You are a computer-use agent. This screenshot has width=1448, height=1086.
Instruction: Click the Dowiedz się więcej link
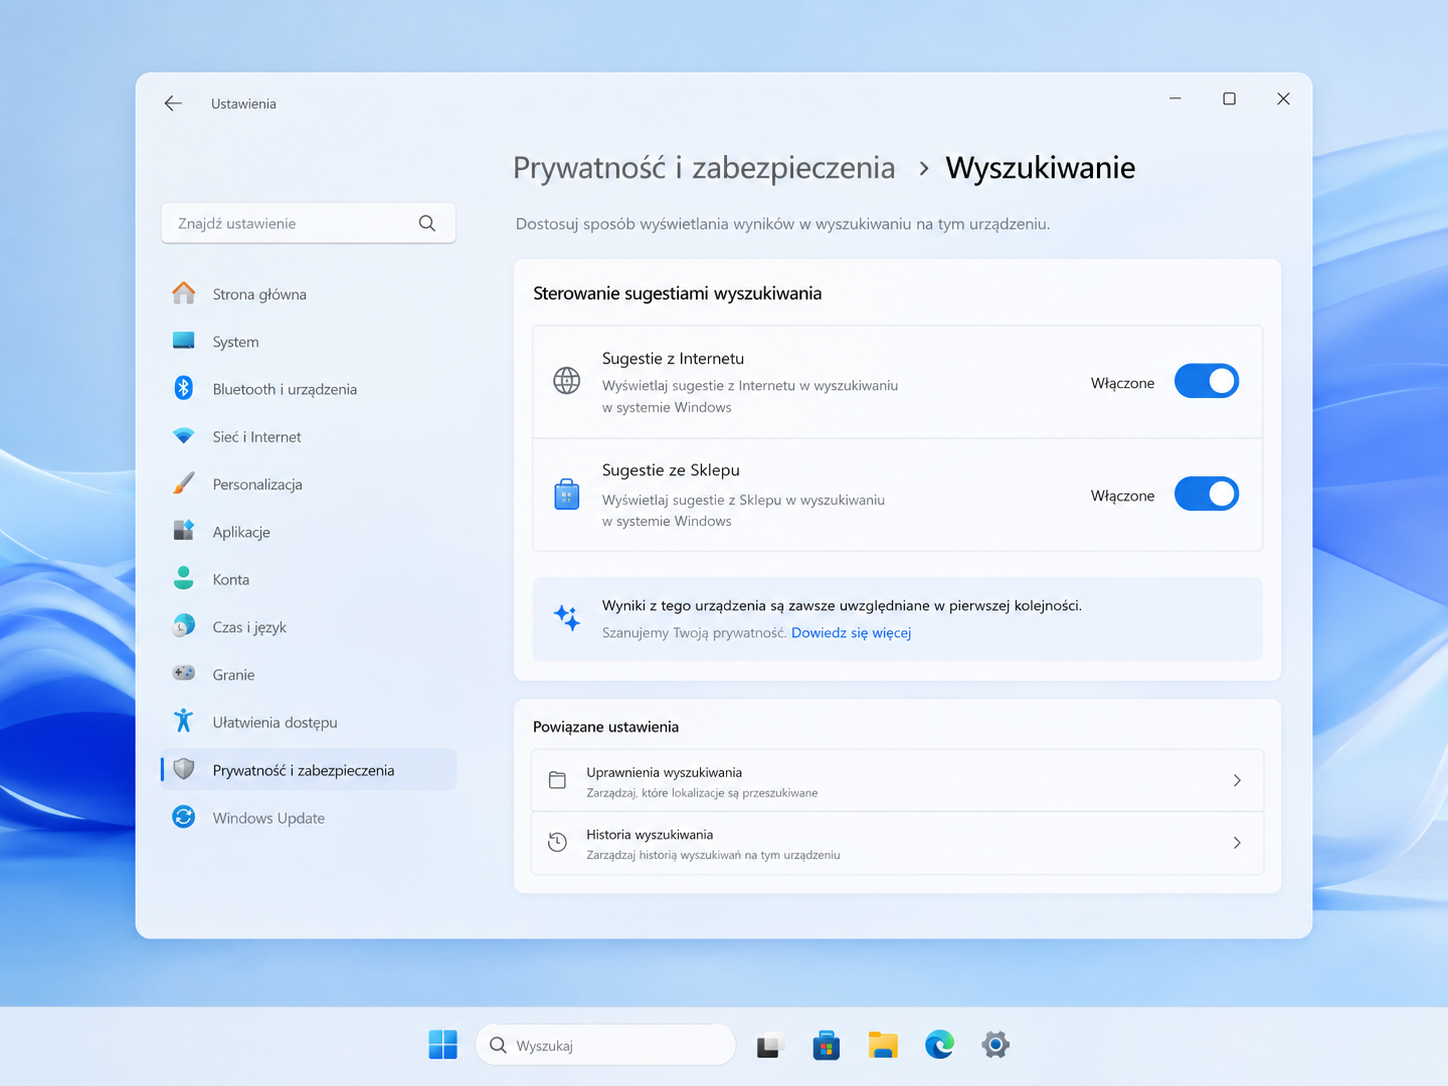coord(851,632)
